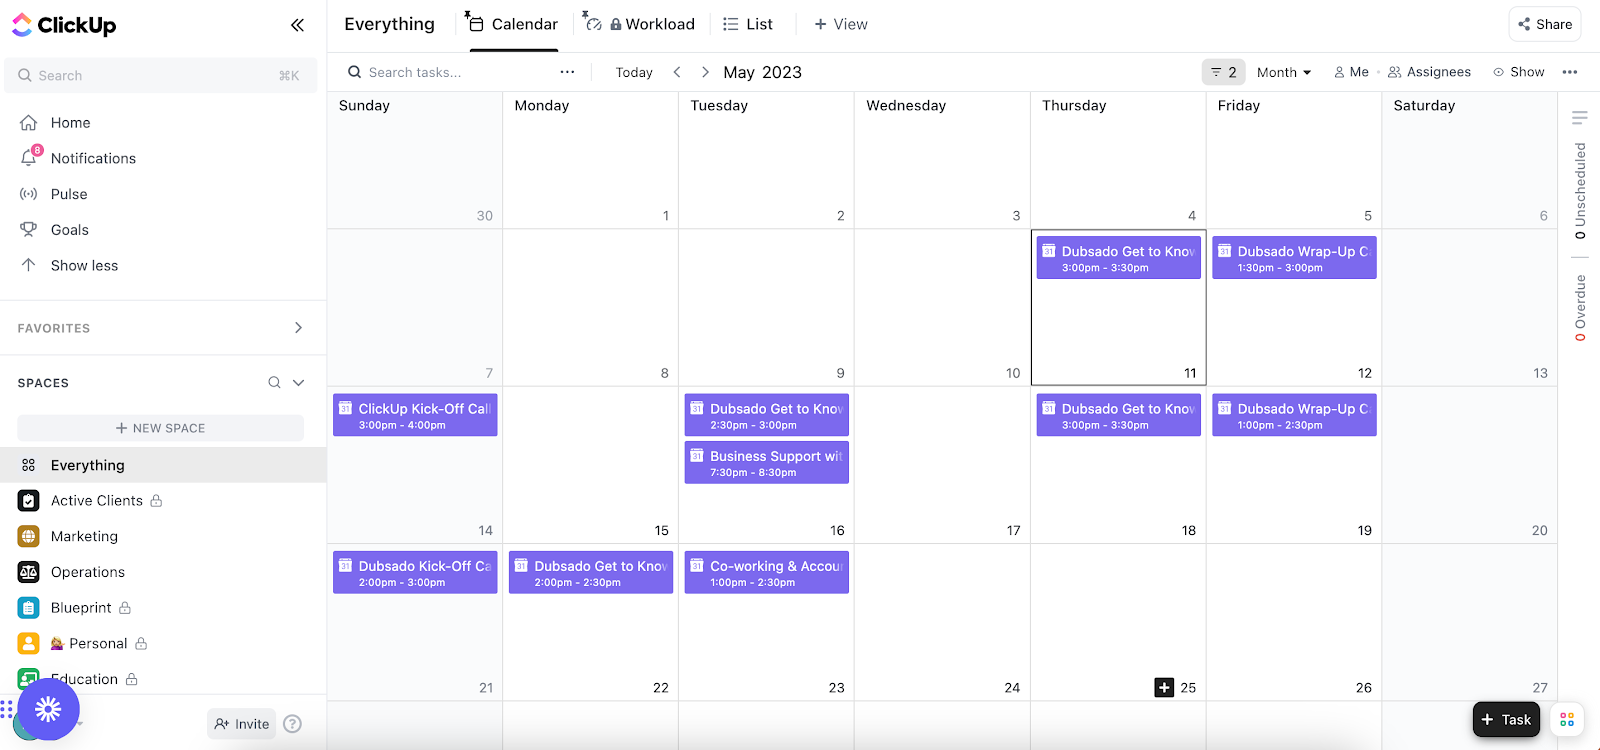1600x750 pixels.
Task: Open the filter button showing 2
Action: pos(1223,72)
